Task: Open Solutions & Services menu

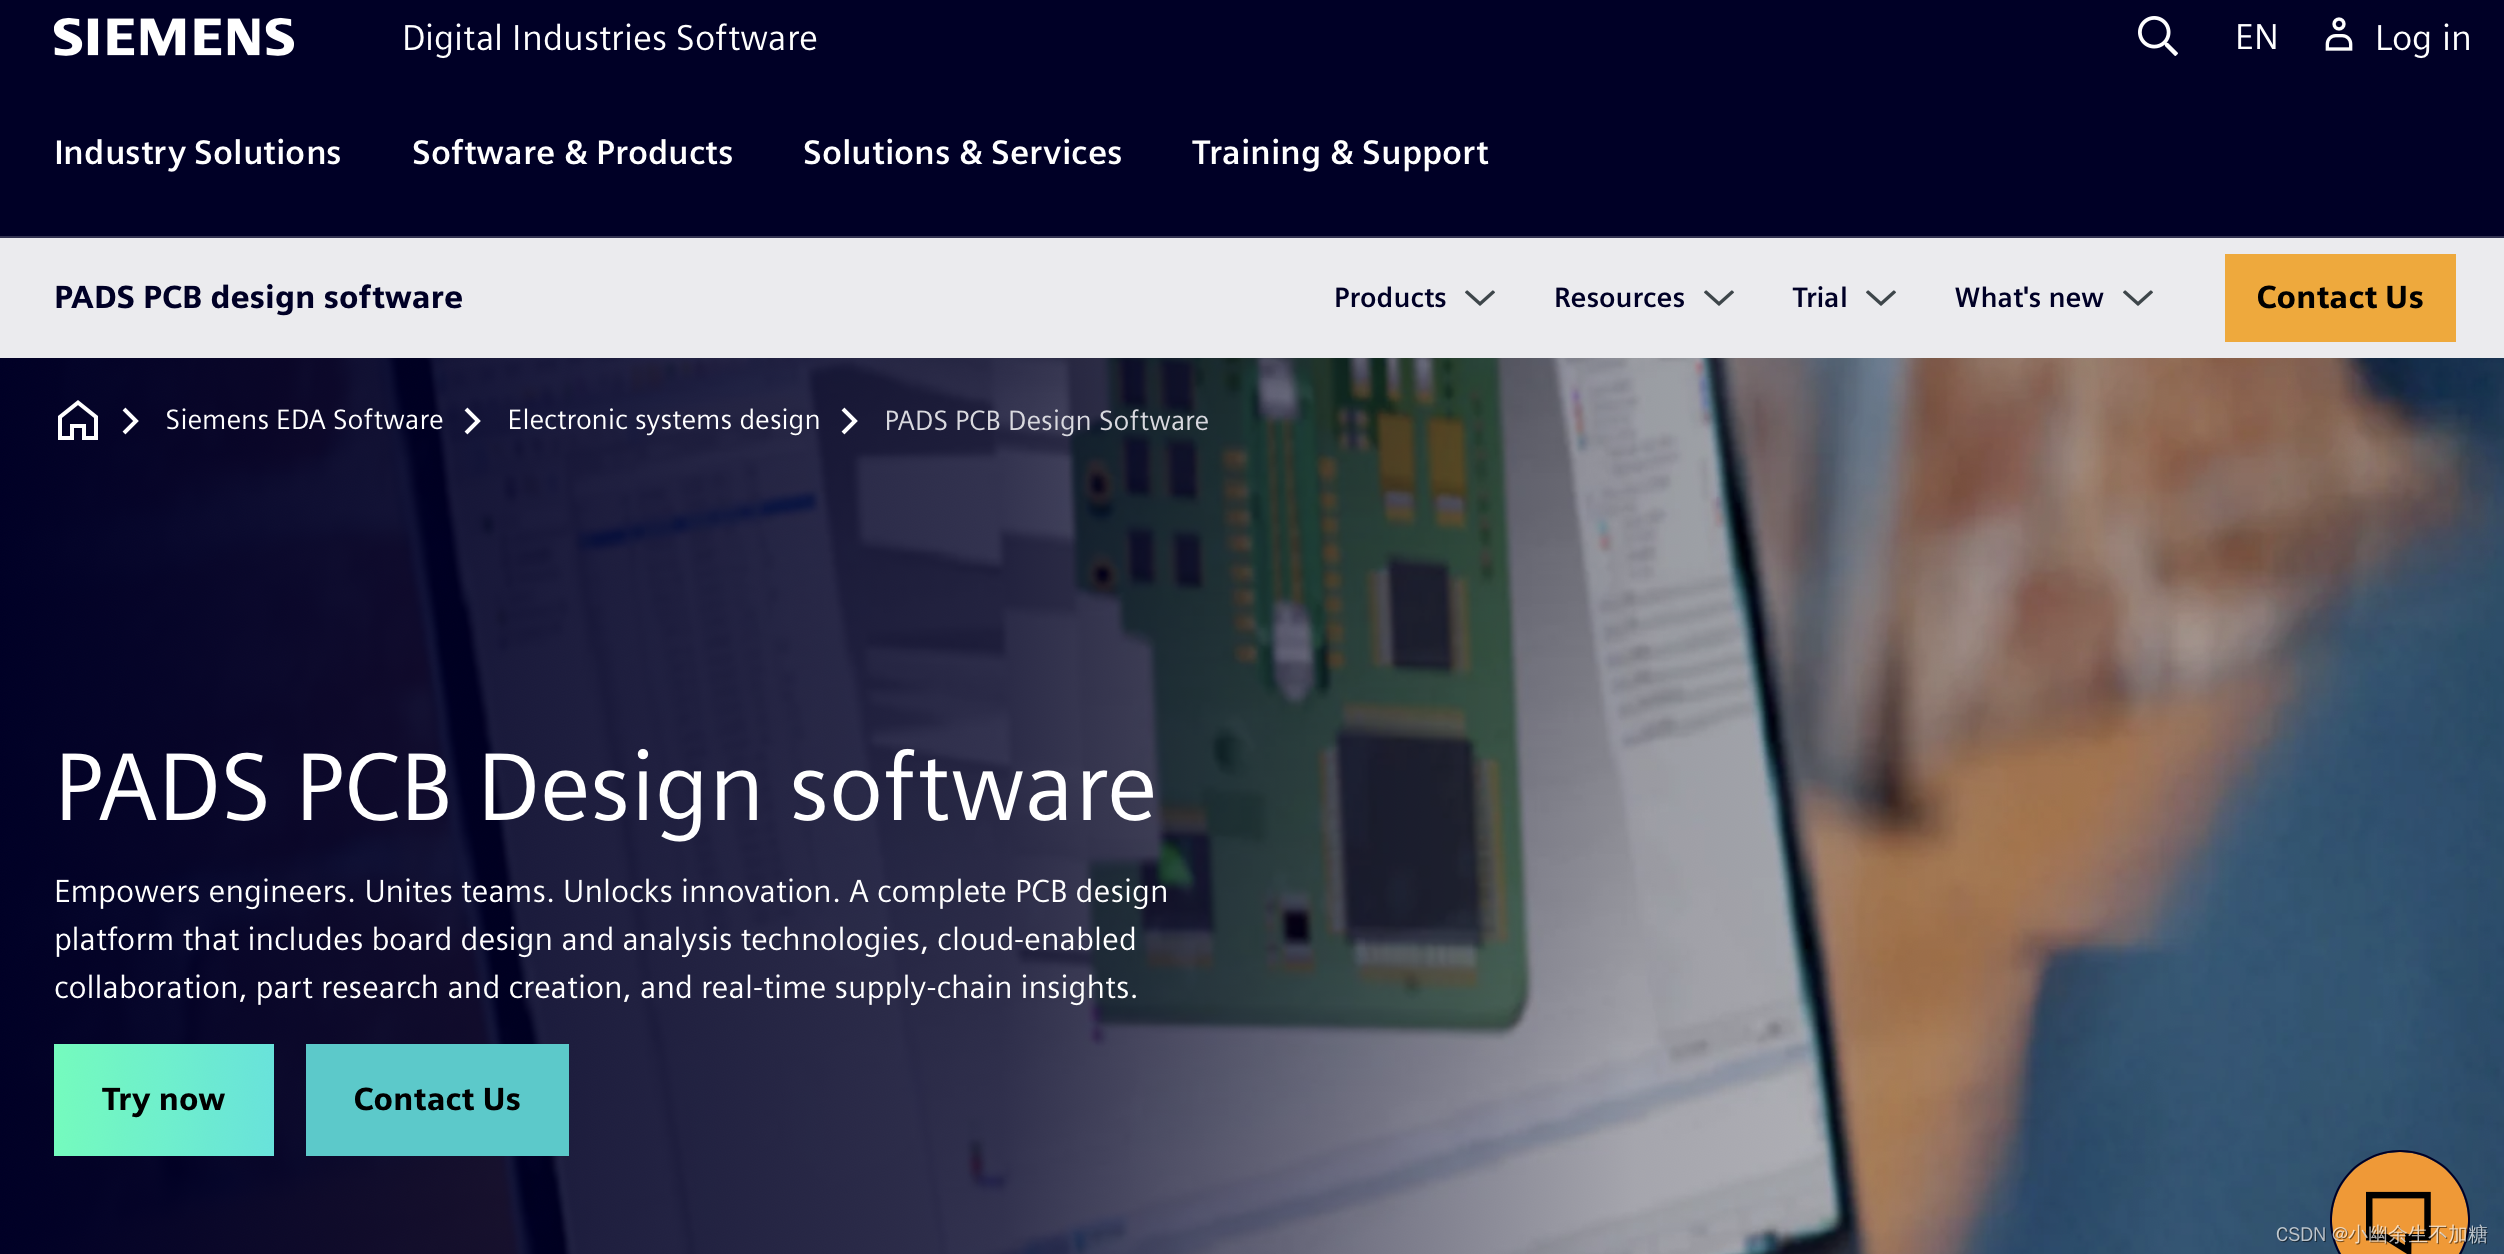Action: coord(962,153)
